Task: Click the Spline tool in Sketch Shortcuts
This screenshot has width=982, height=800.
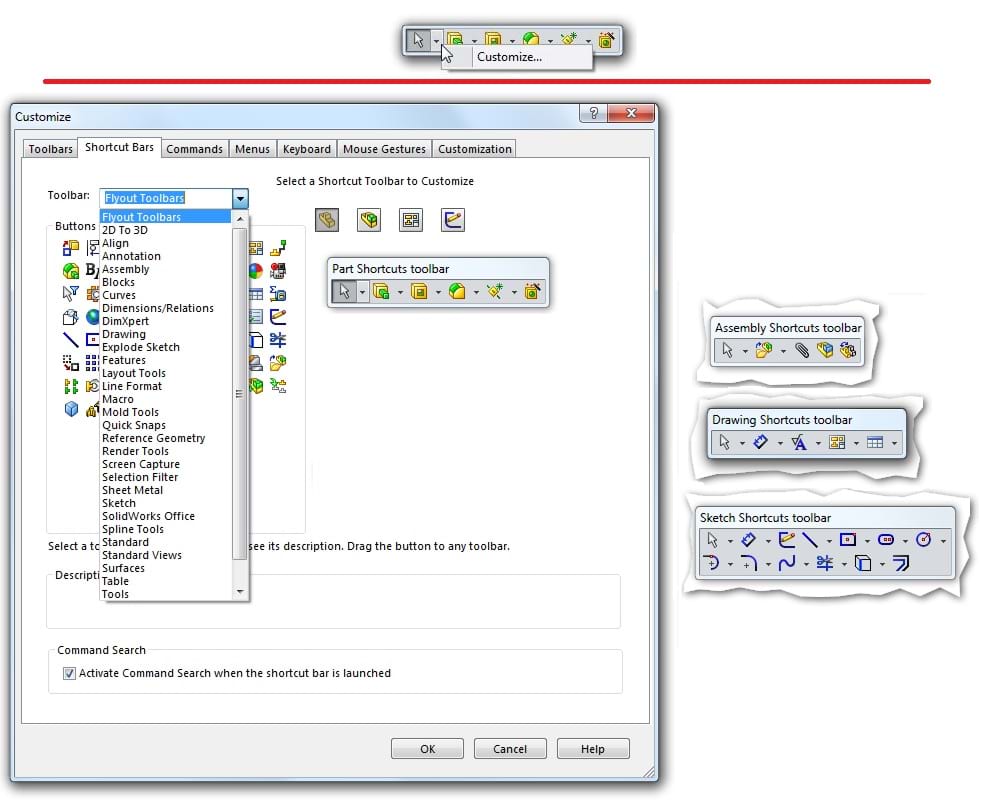Action: tap(787, 564)
